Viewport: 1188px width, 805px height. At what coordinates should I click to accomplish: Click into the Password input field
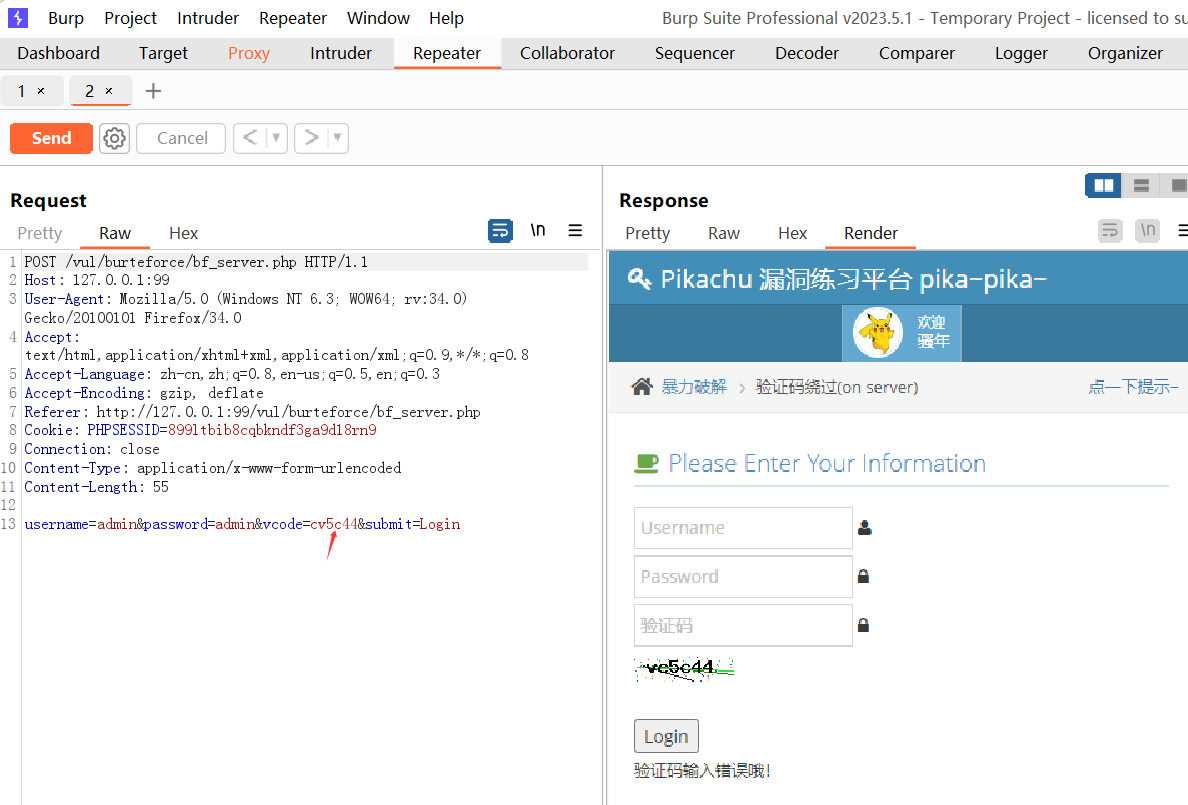[743, 576]
